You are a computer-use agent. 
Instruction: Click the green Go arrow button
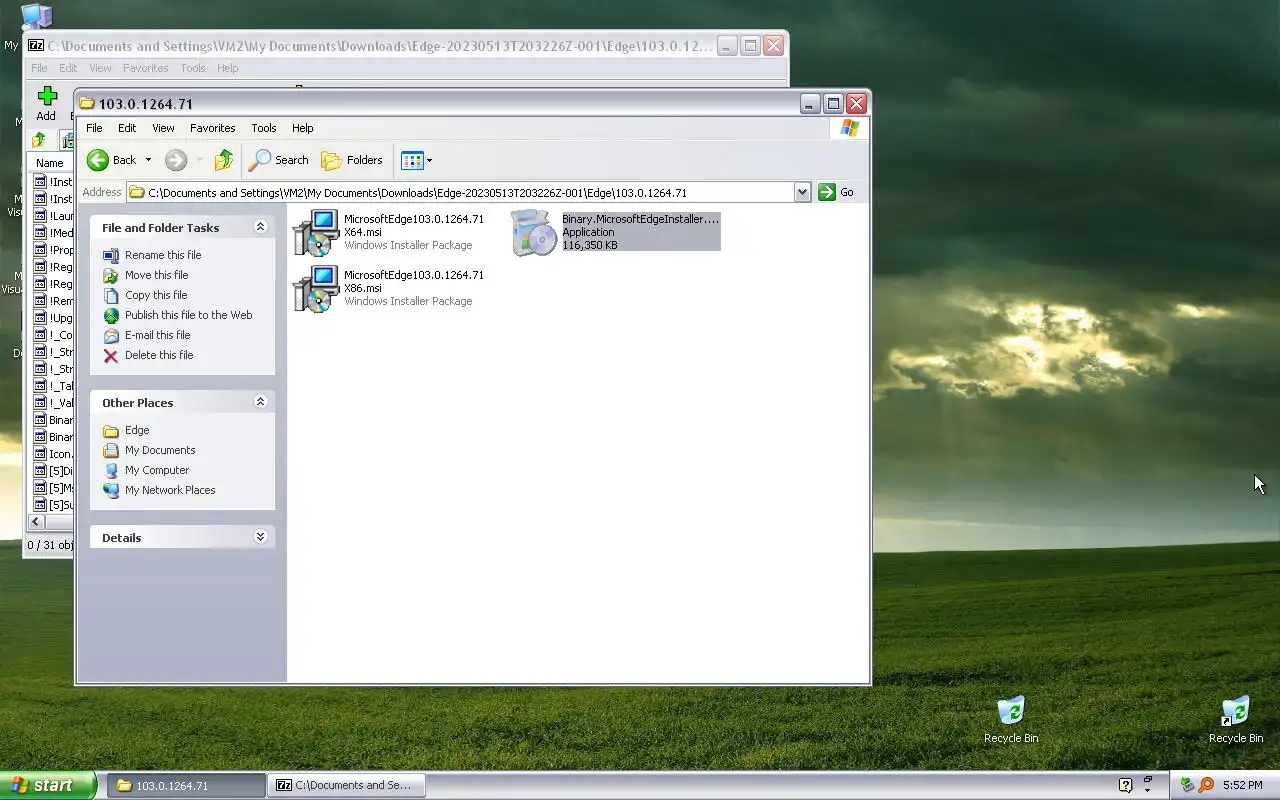click(x=827, y=192)
